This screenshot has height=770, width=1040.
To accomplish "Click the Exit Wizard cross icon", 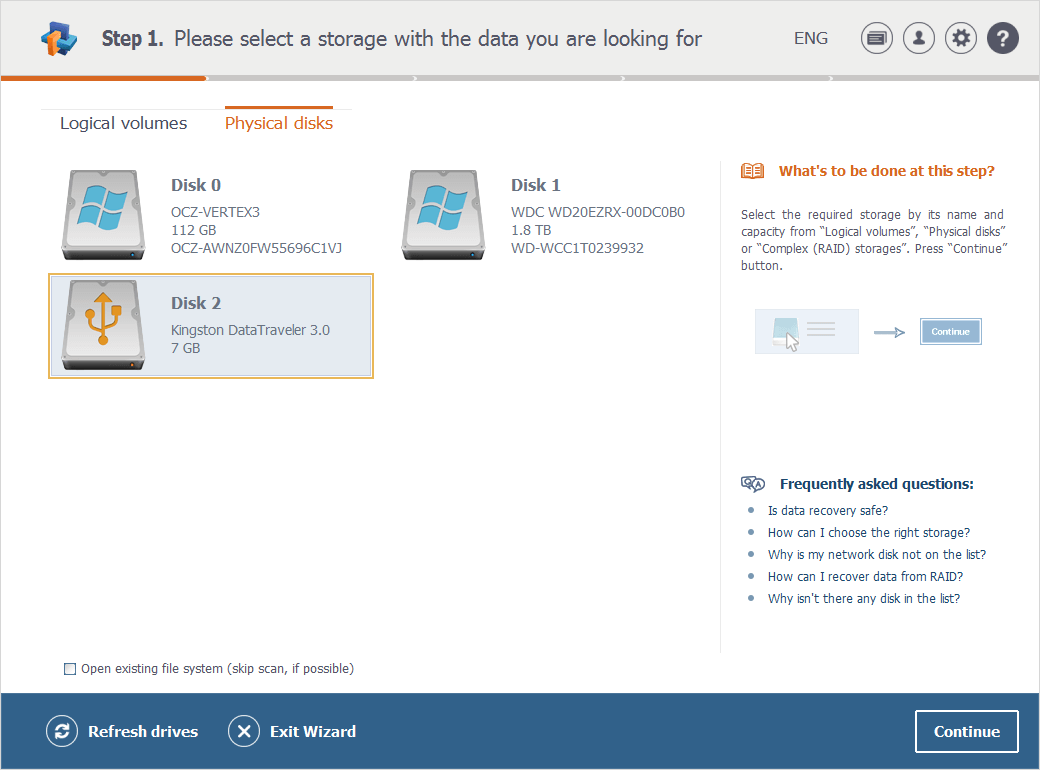I will [243, 731].
